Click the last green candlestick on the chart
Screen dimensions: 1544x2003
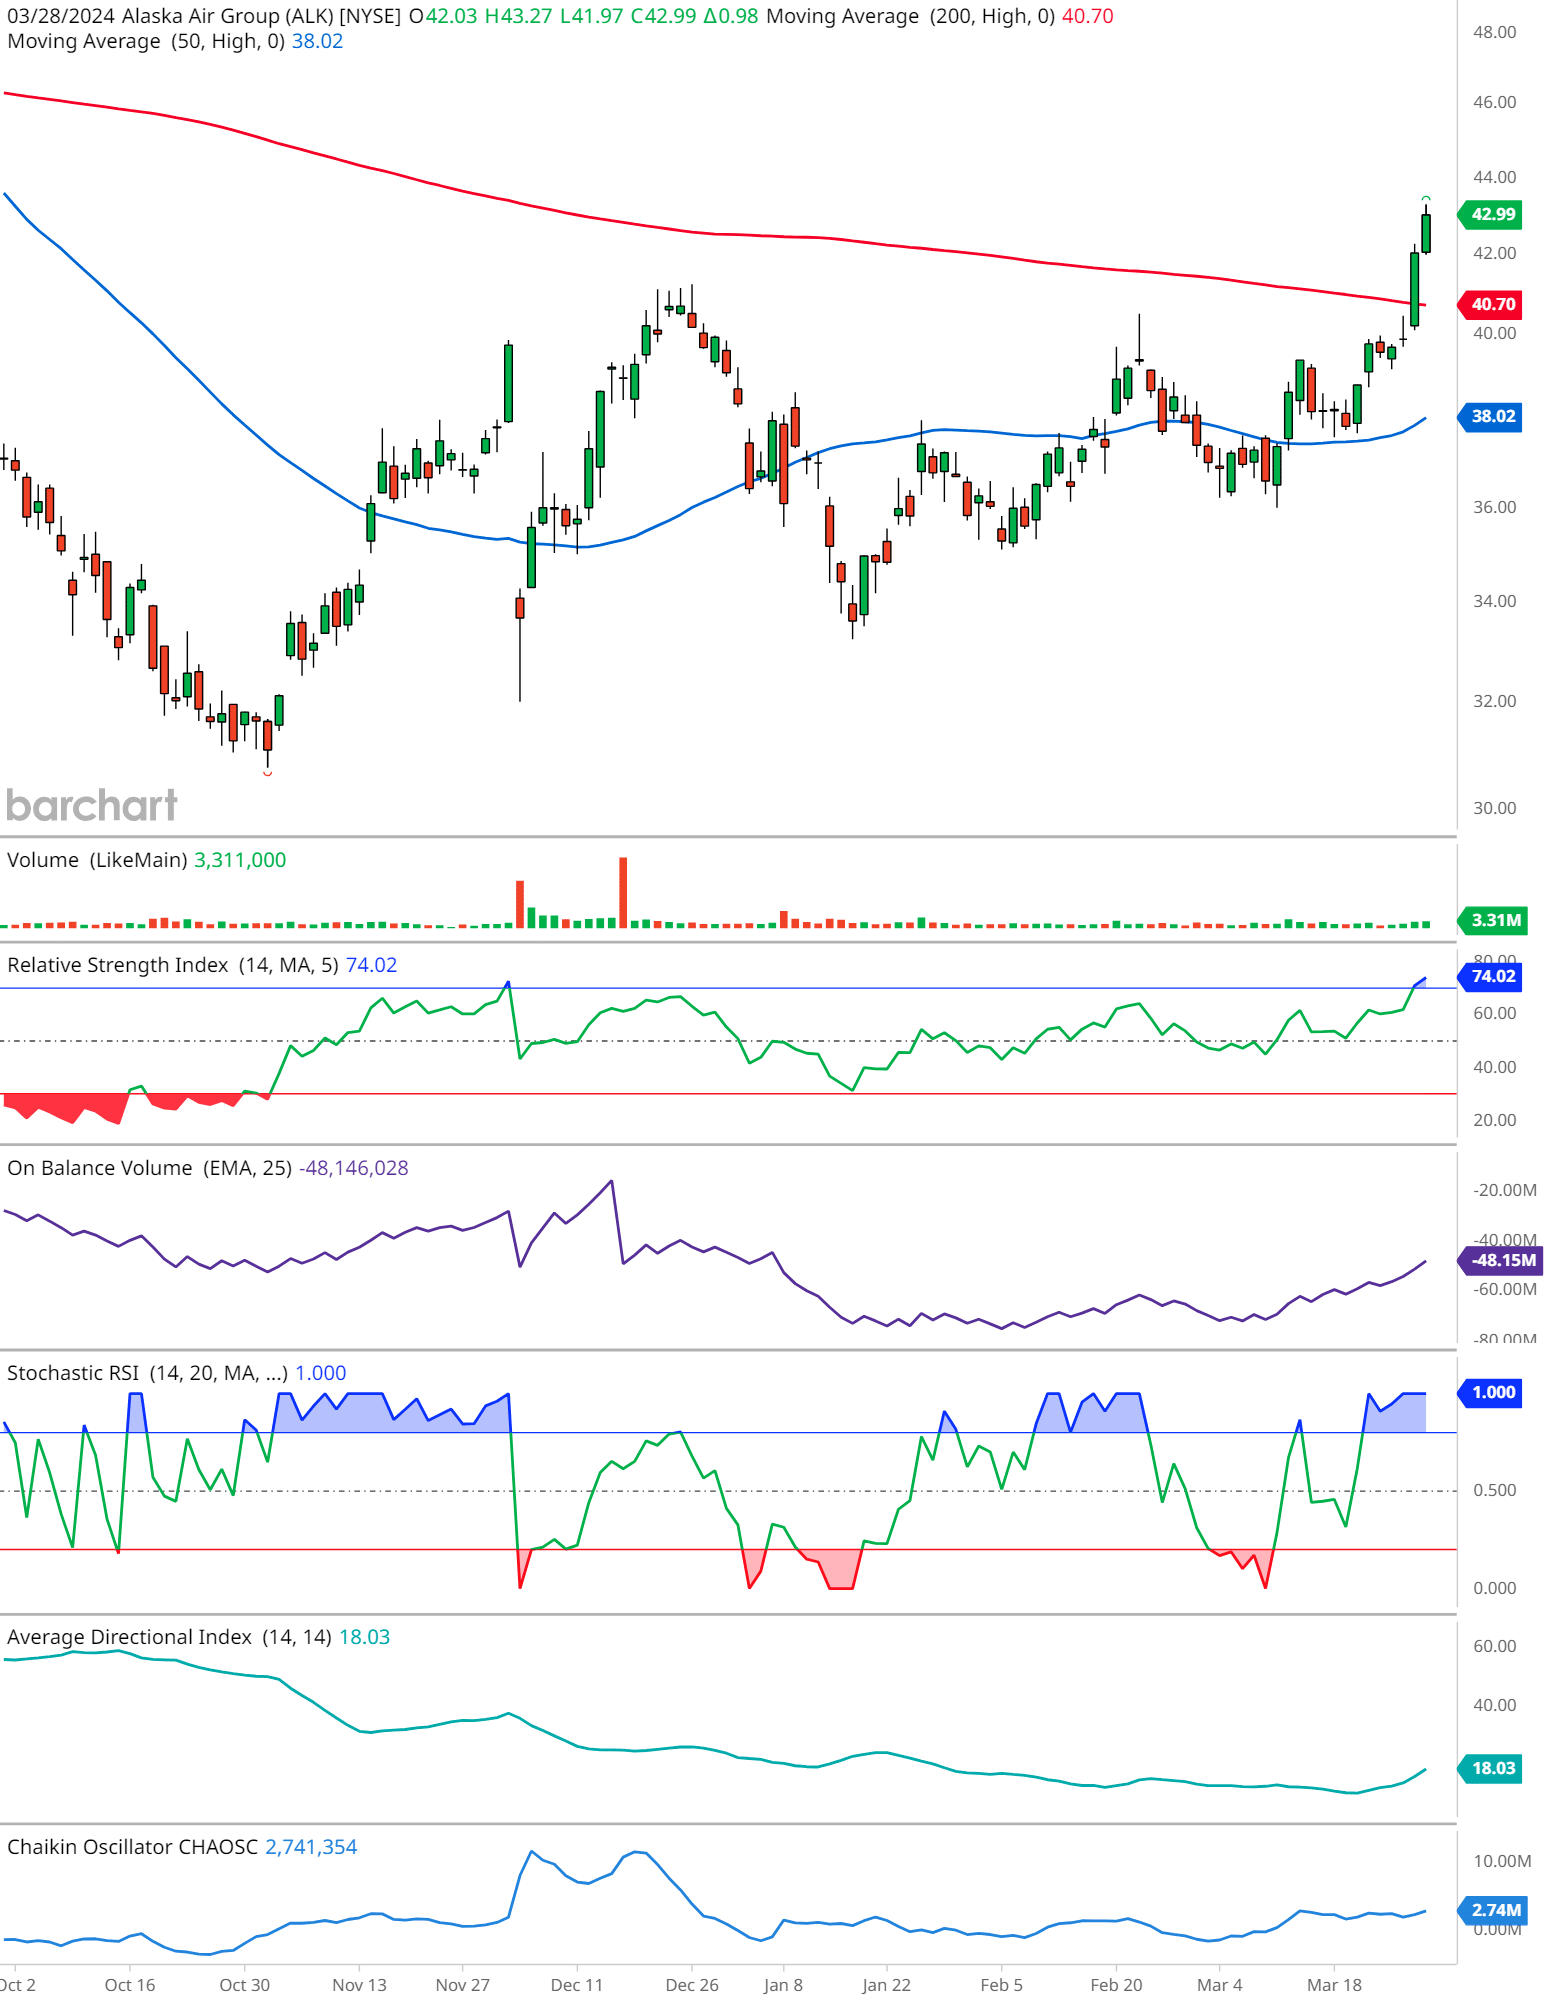(x=1426, y=233)
